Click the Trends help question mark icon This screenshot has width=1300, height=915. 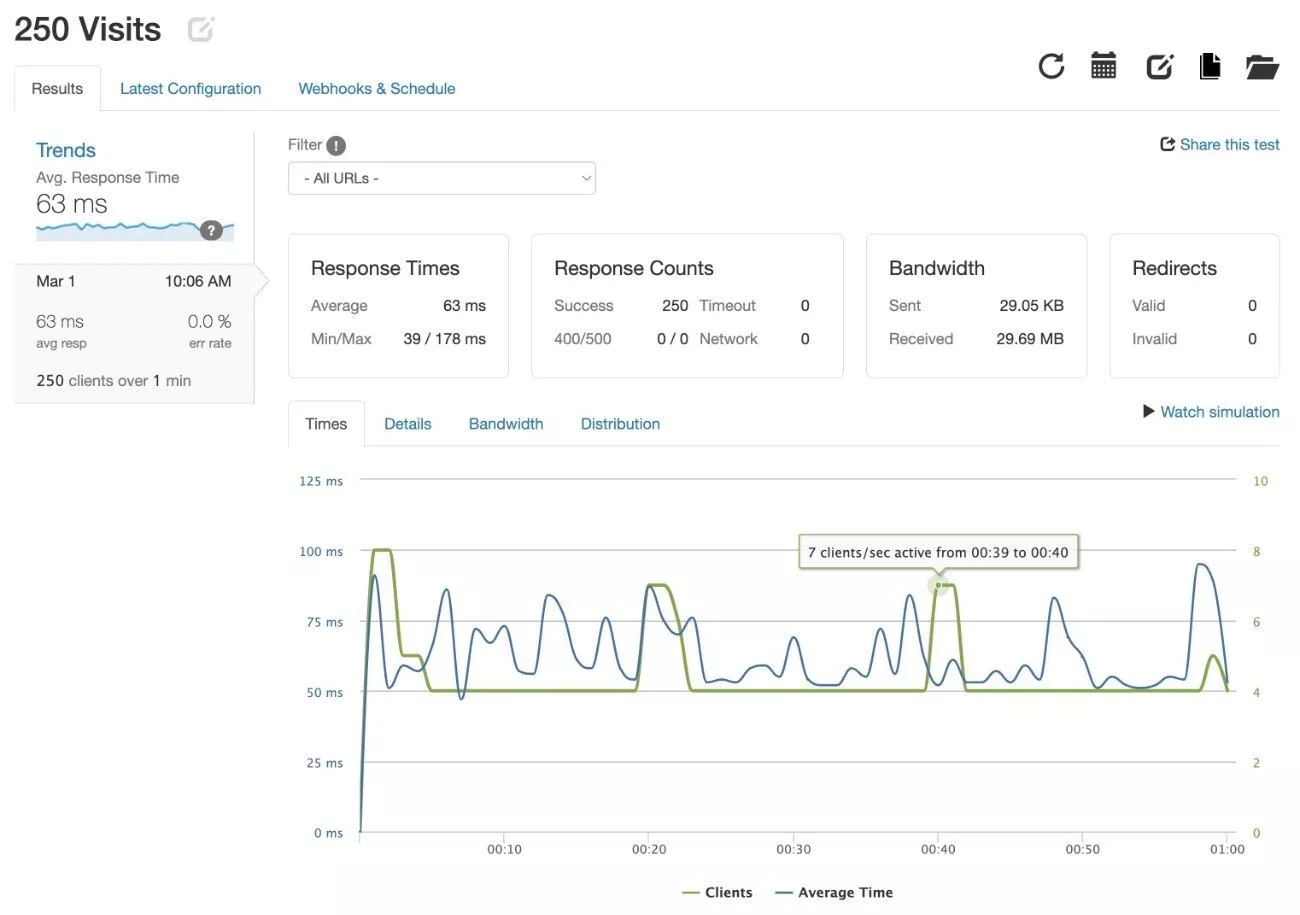(x=211, y=230)
